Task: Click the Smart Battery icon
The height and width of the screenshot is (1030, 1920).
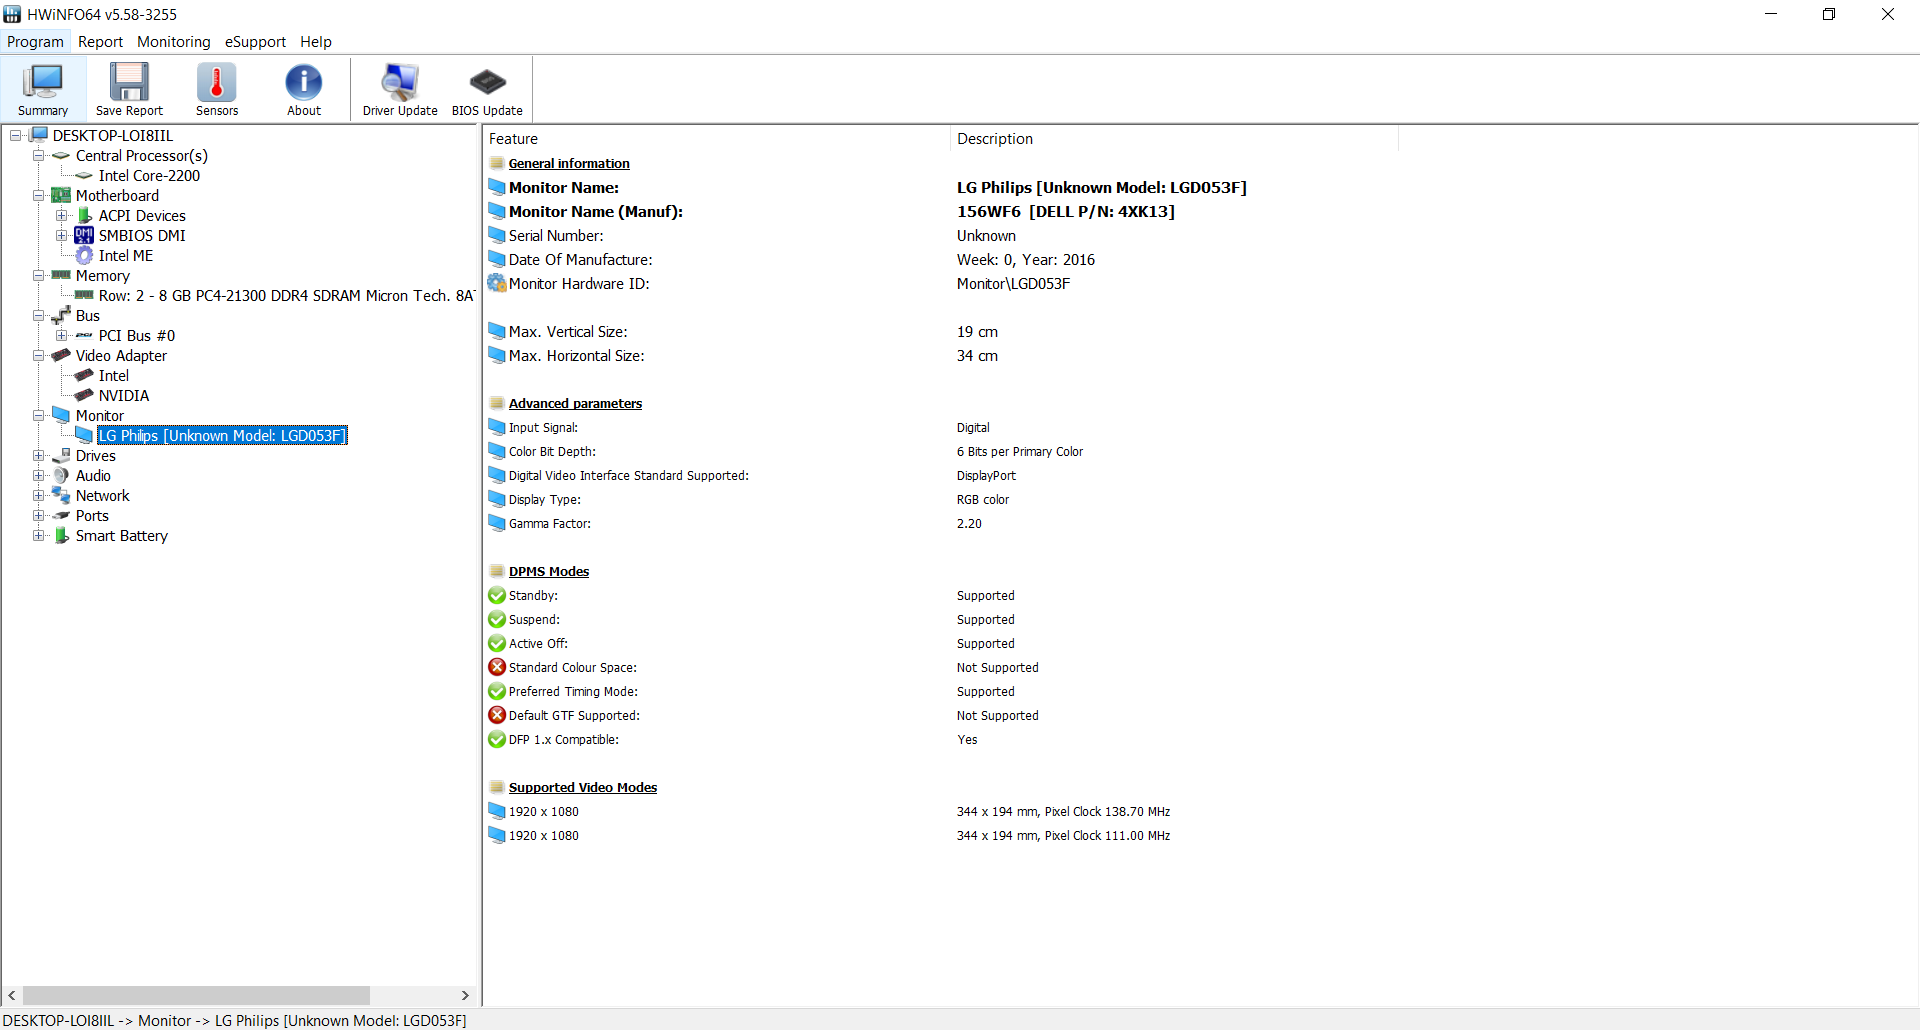Action: click(61, 535)
